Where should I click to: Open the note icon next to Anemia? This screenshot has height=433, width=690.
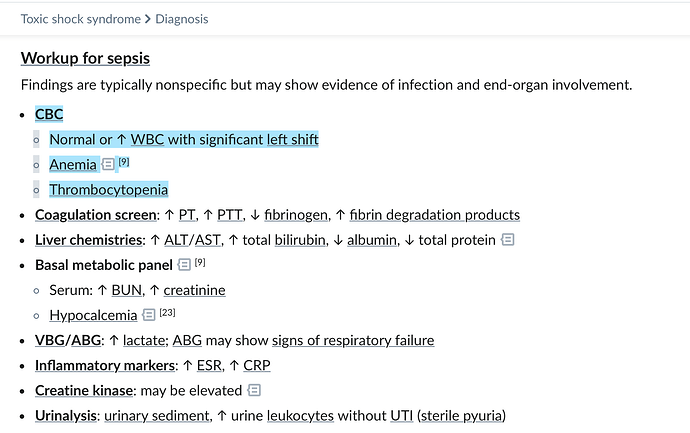[x=108, y=164]
